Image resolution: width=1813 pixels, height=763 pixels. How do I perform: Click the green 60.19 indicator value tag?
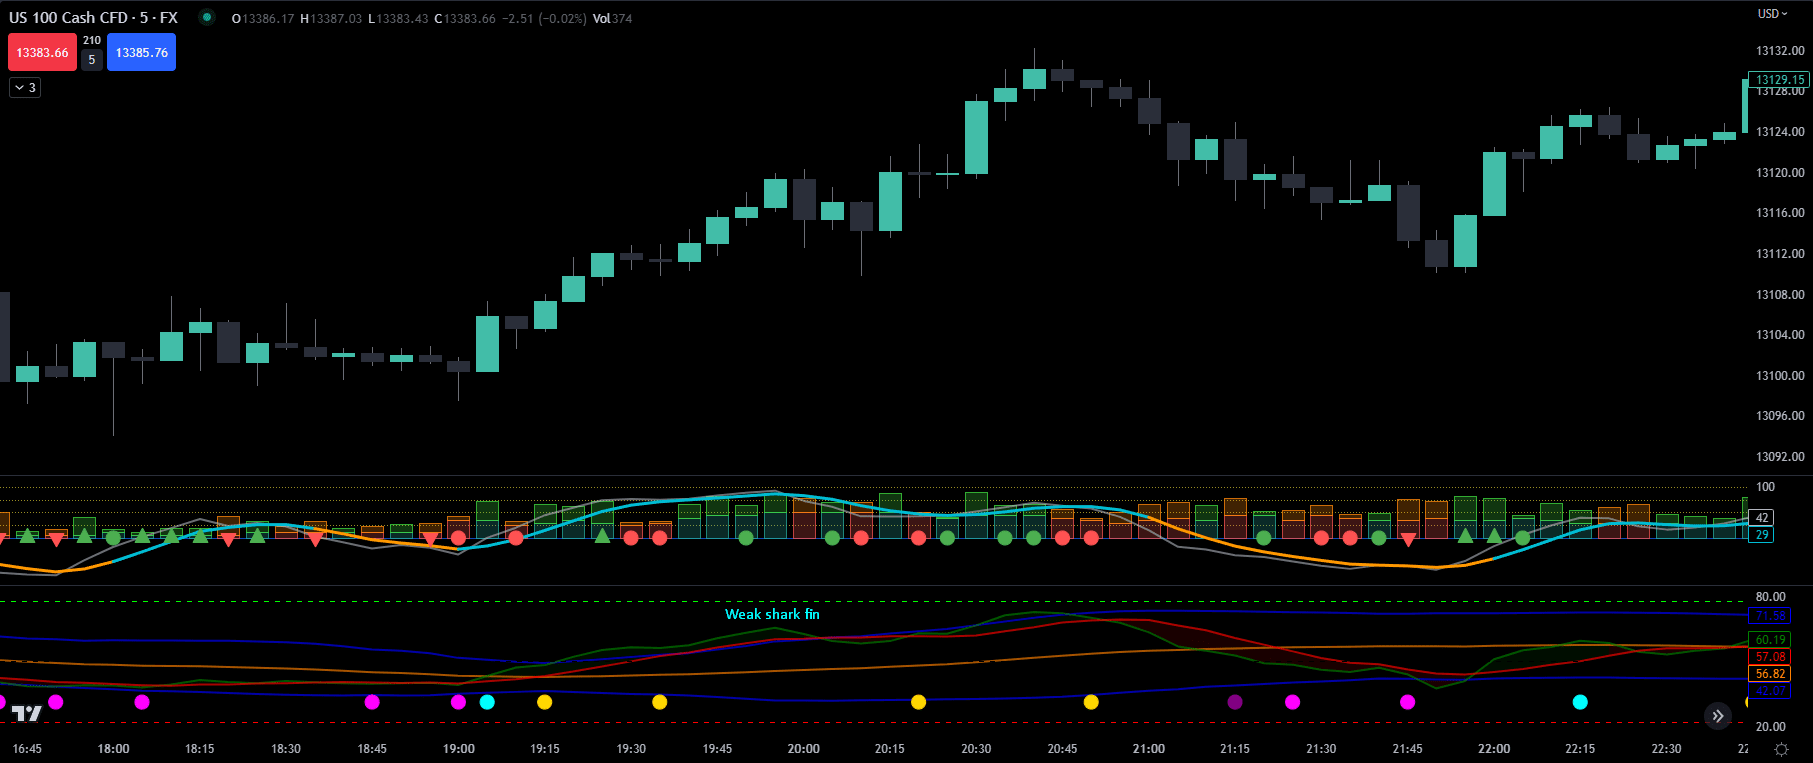click(1770, 640)
